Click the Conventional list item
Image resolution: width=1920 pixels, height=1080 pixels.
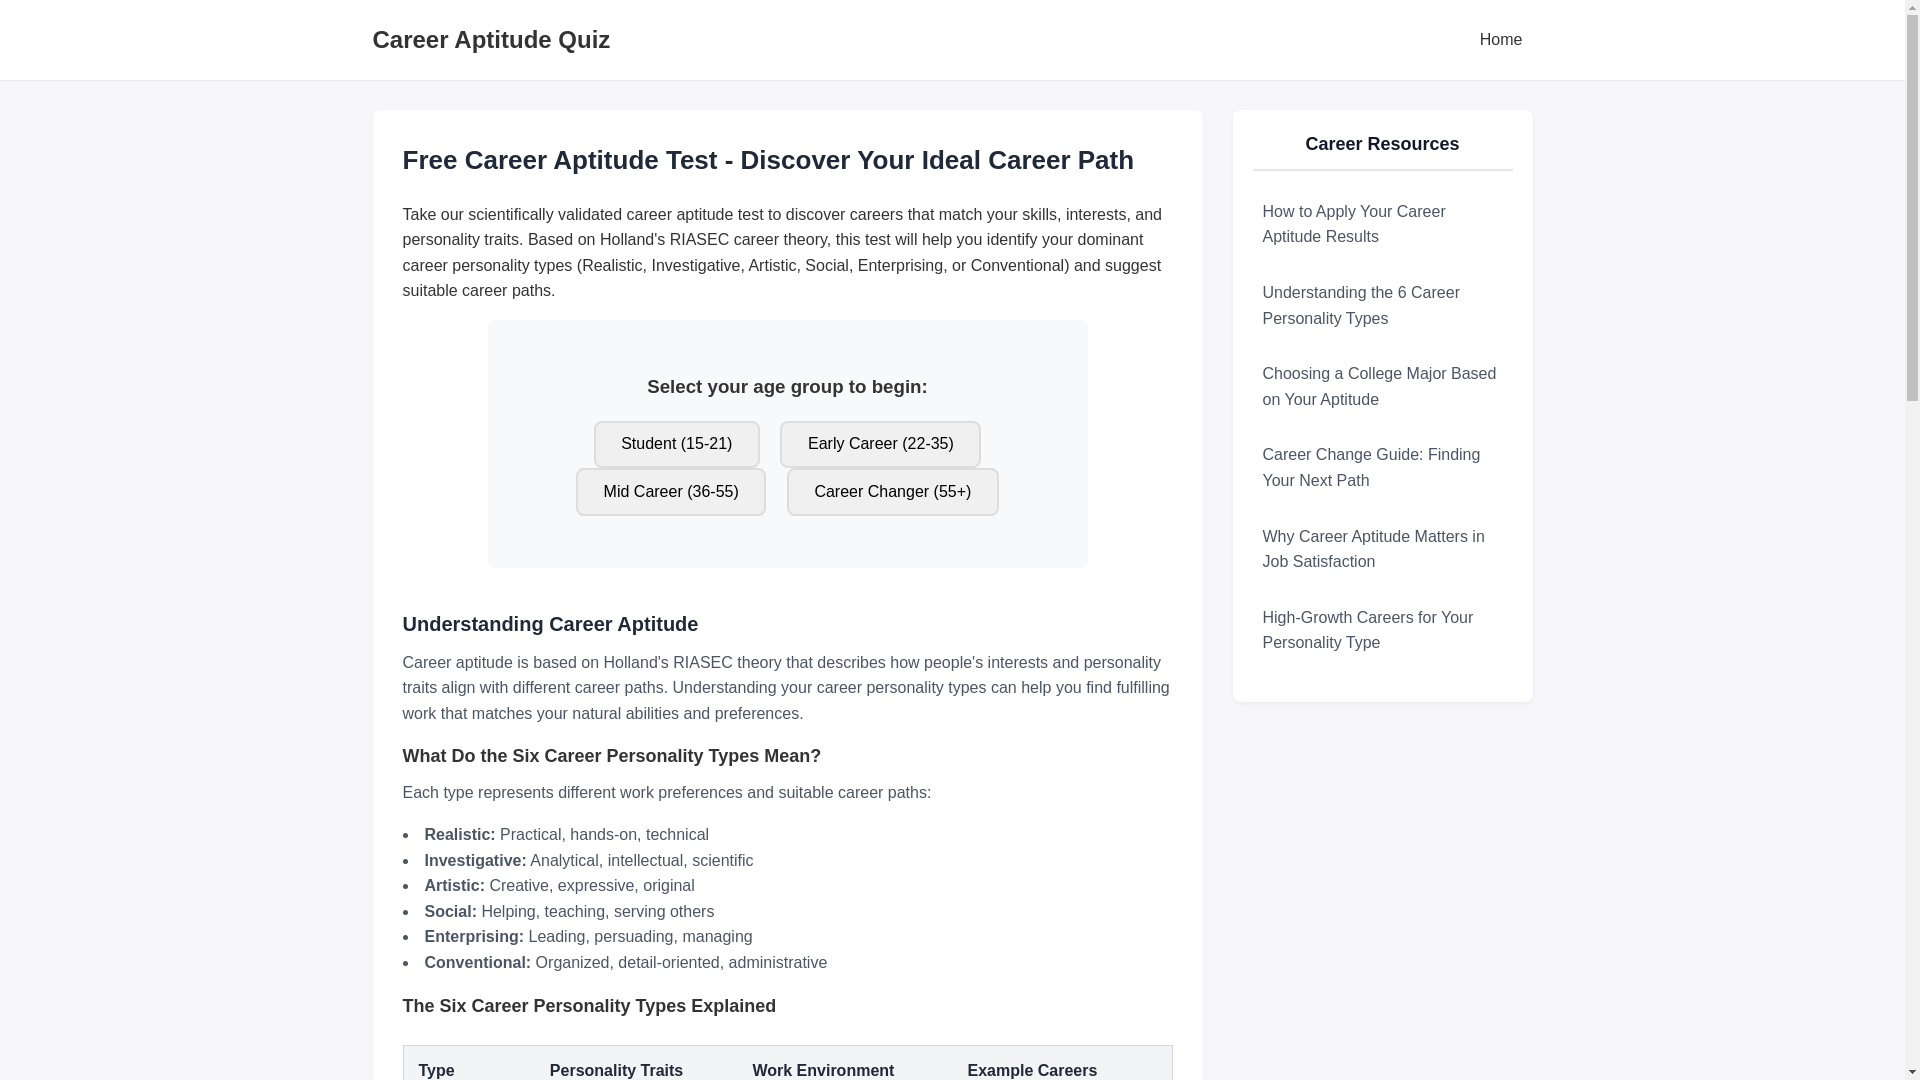click(x=625, y=963)
